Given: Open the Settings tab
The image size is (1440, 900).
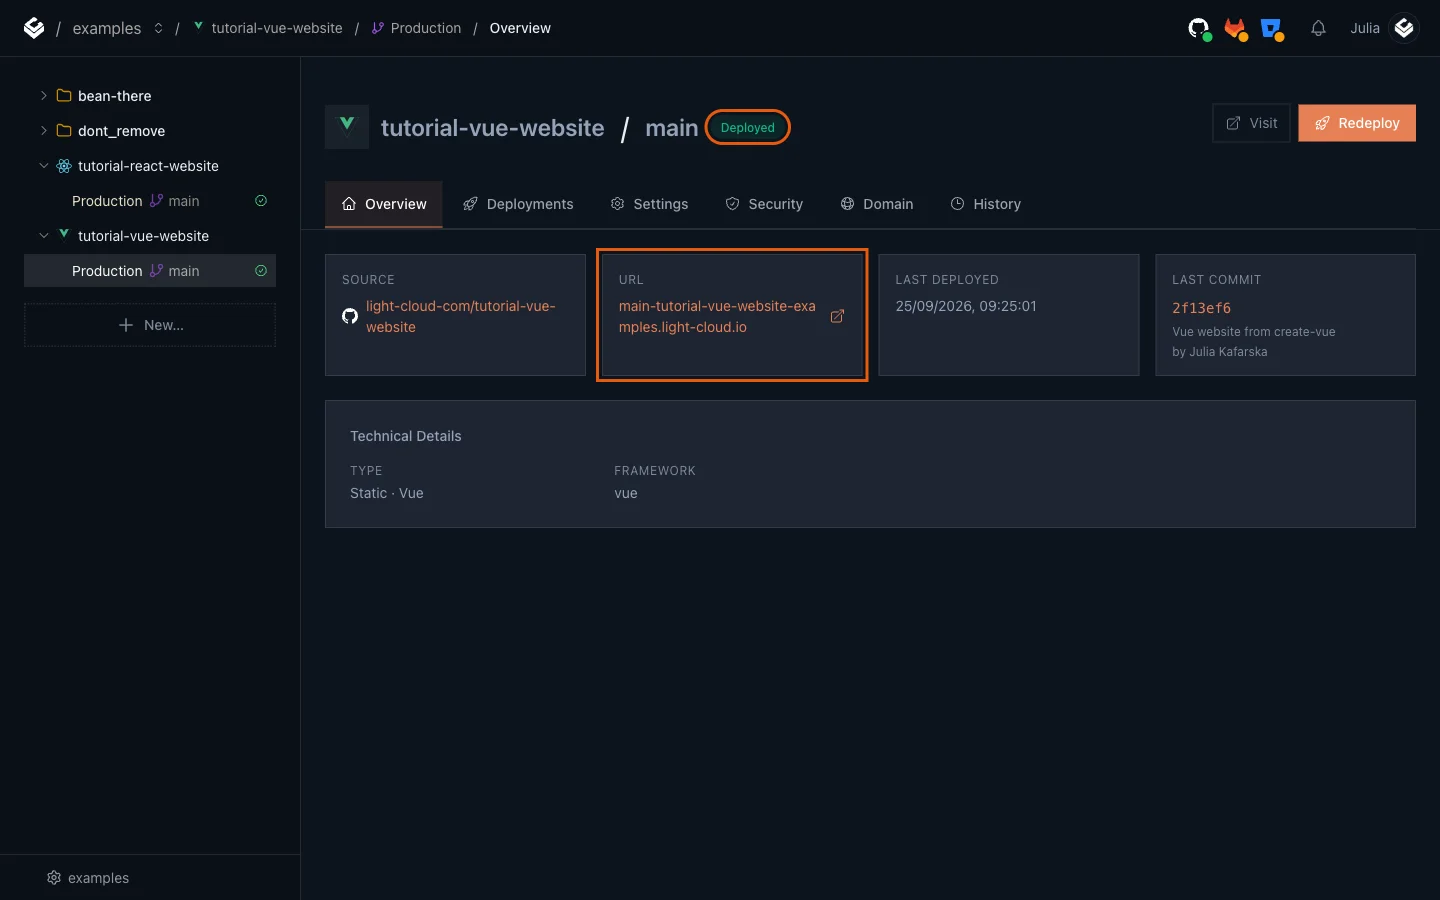Looking at the screenshot, I should (650, 204).
